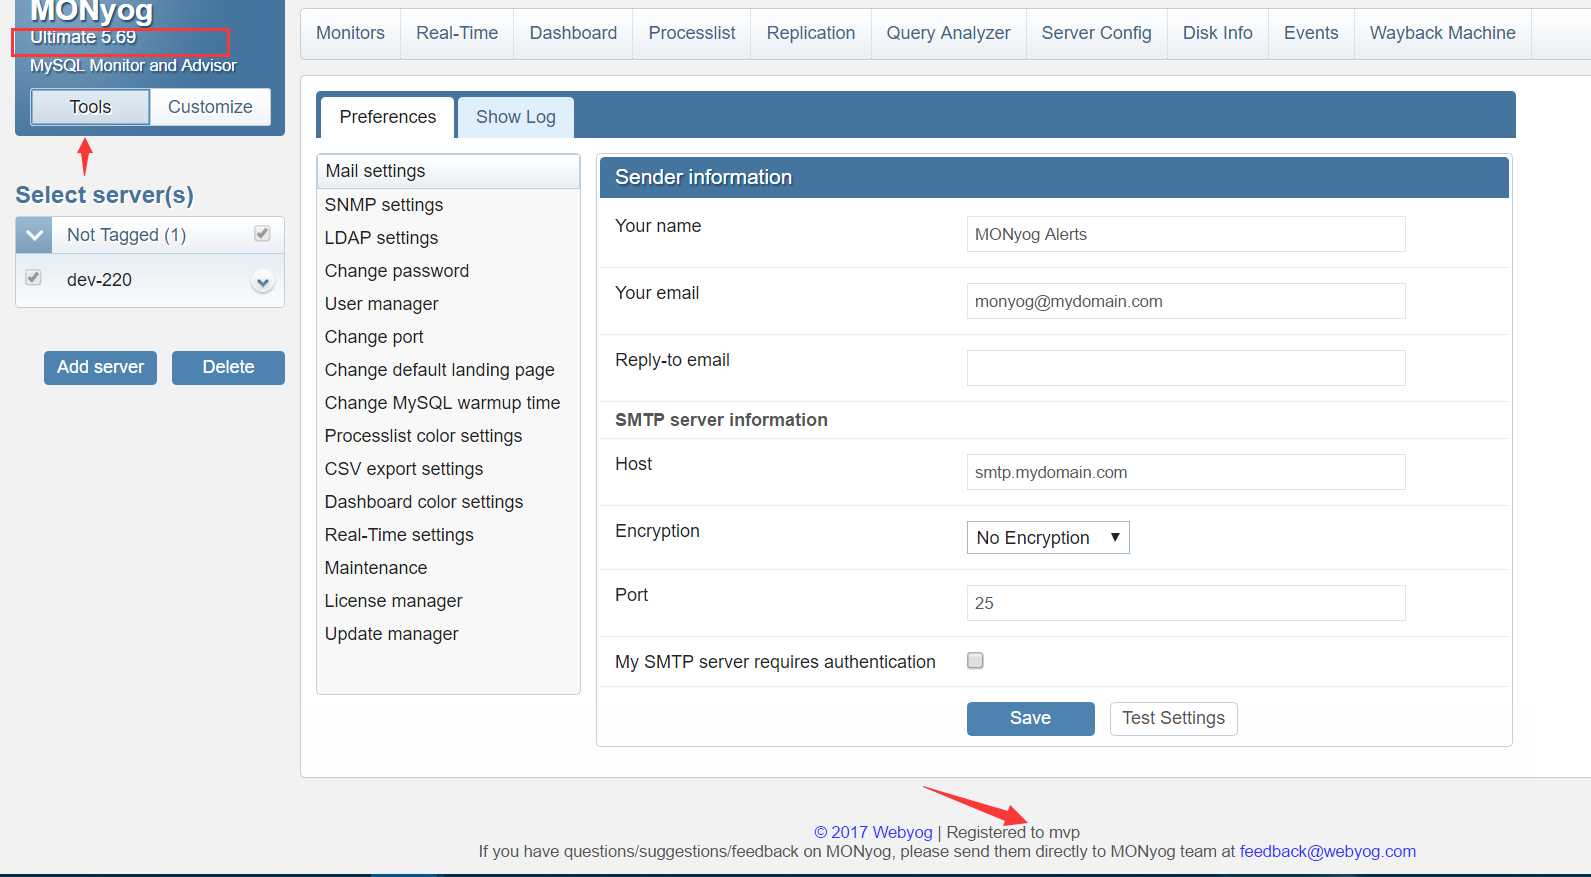The height and width of the screenshot is (877, 1591).
Task: Select Mail settings in preferences list
Action: pos(448,171)
